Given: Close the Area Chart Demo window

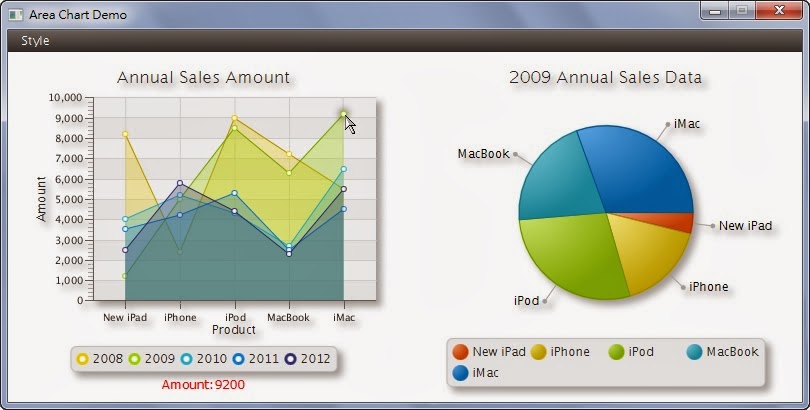Looking at the screenshot, I should 779,11.
